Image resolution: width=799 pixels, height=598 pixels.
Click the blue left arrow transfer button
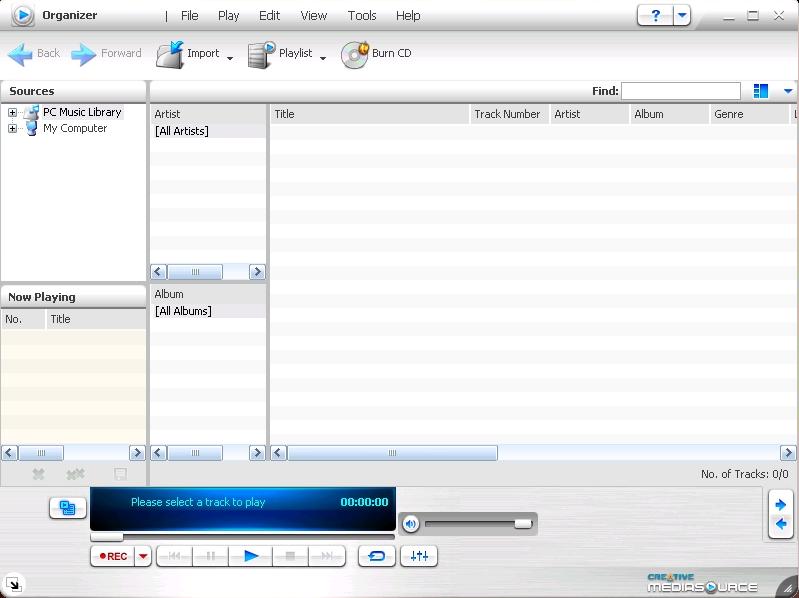tap(780, 524)
